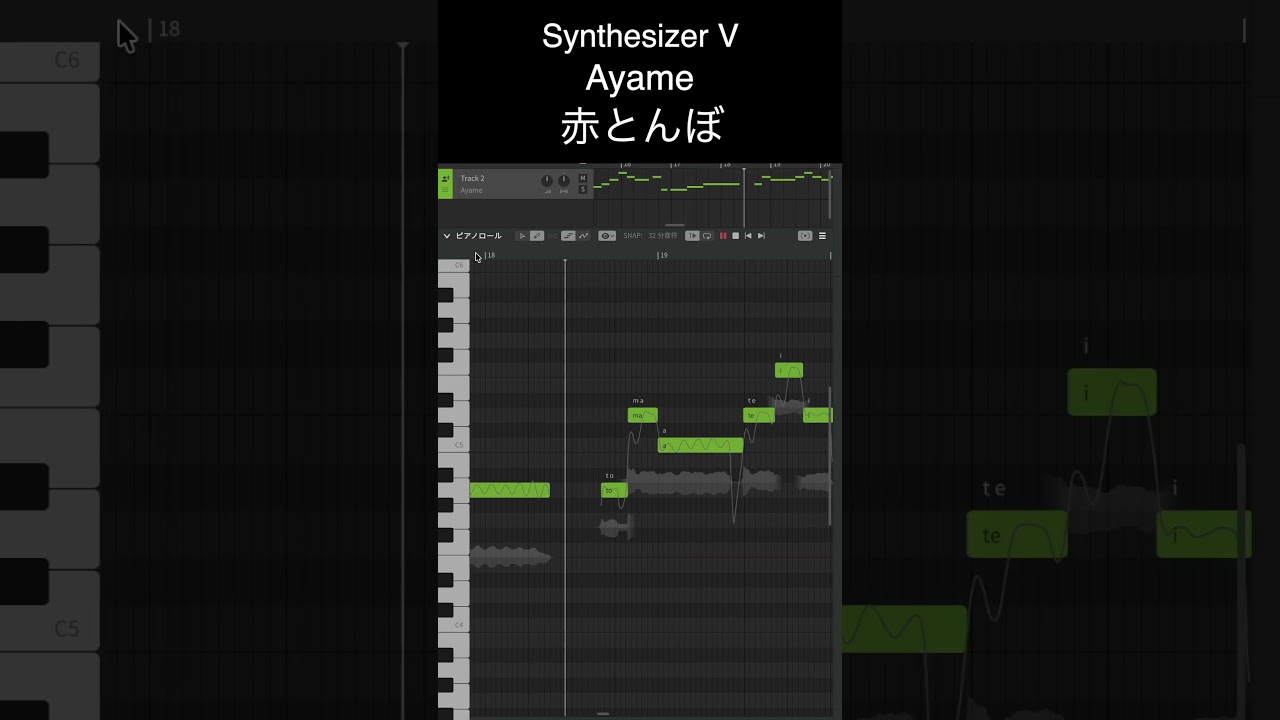
Task: Jump to start with skip-back button
Action: (x=748, y=236)
